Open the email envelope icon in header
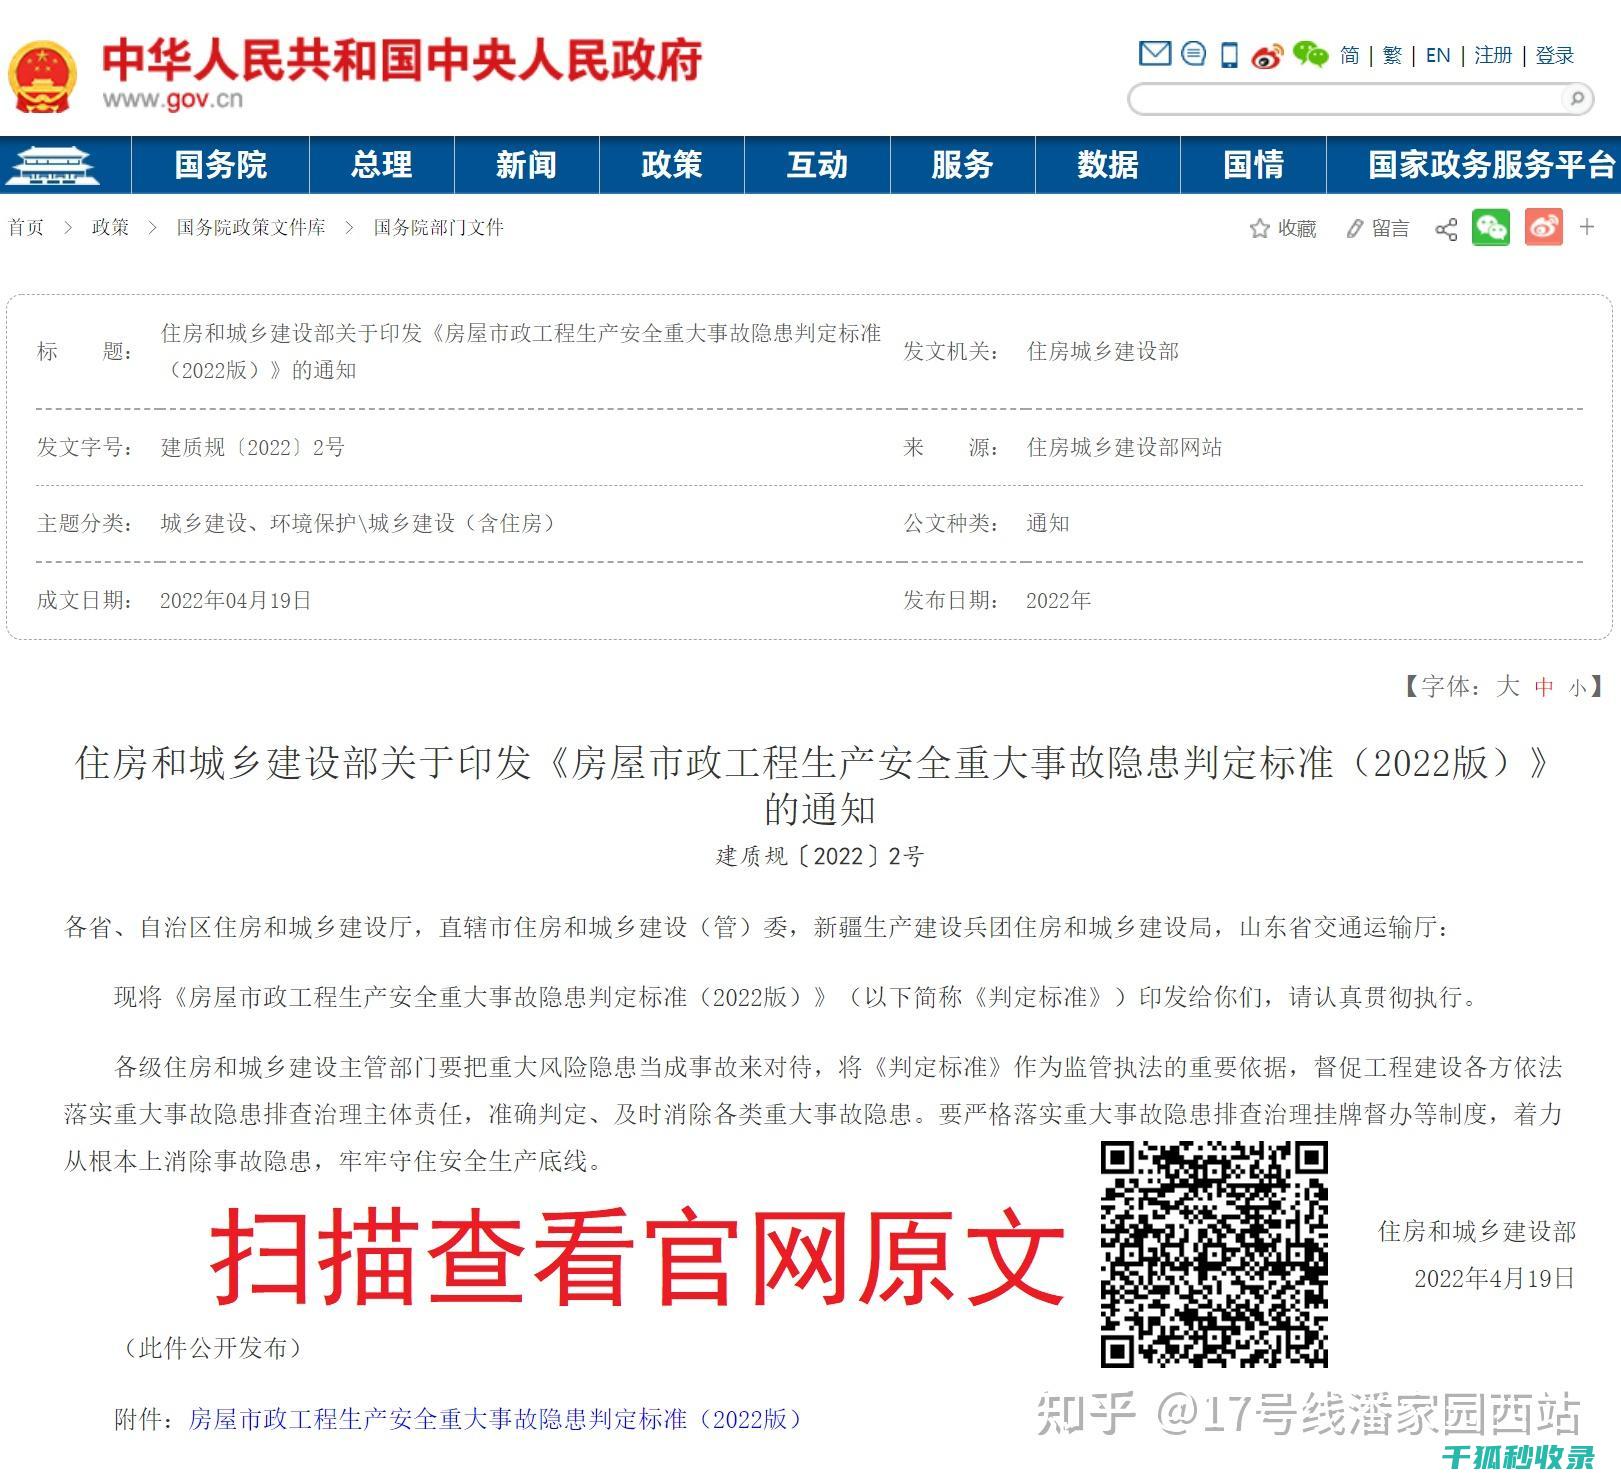 tap(1155, 53)
